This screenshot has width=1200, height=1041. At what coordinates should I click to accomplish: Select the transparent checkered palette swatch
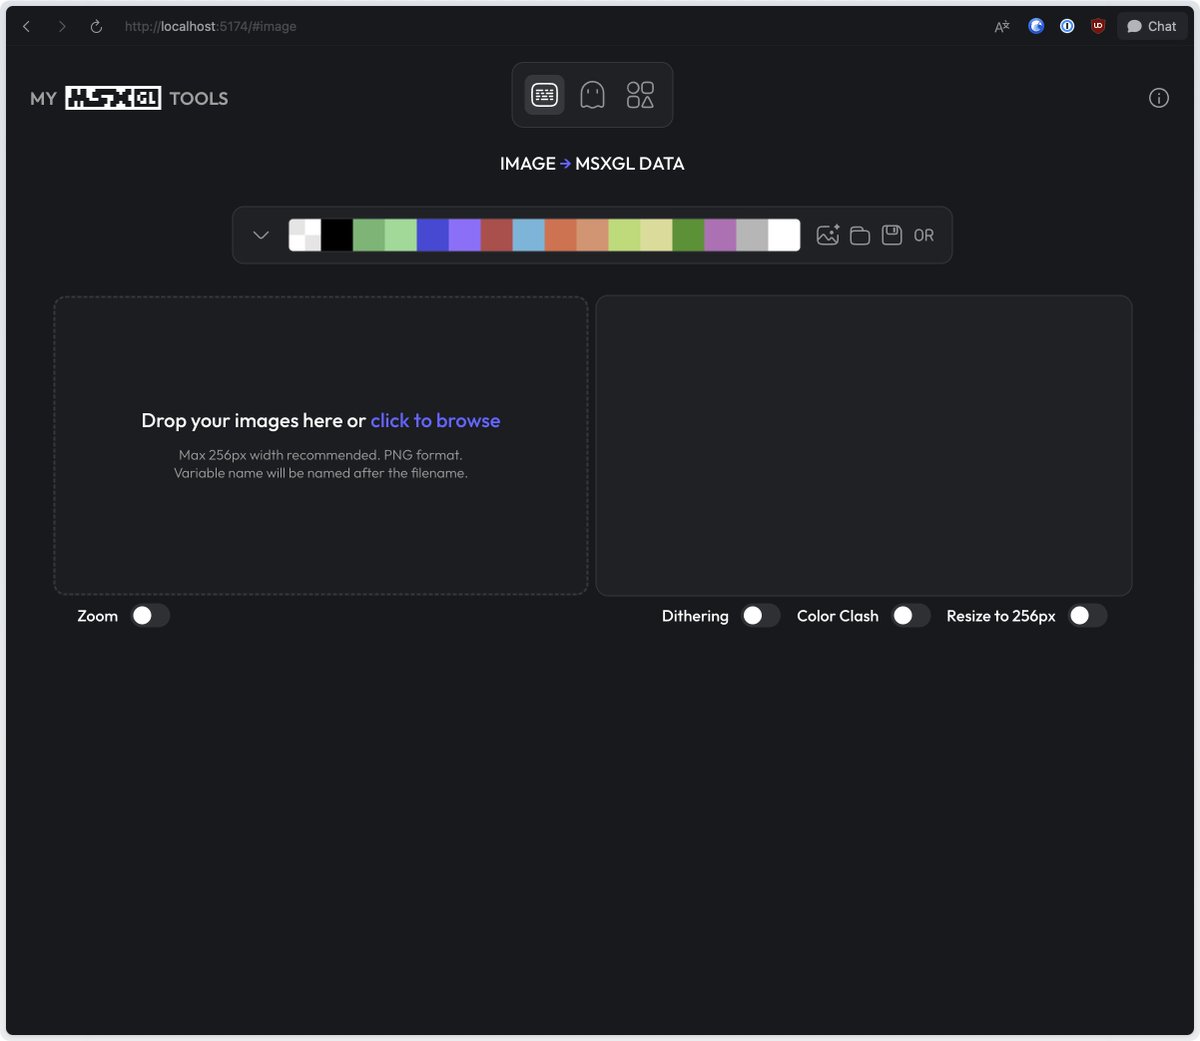(x=305, y=235)
